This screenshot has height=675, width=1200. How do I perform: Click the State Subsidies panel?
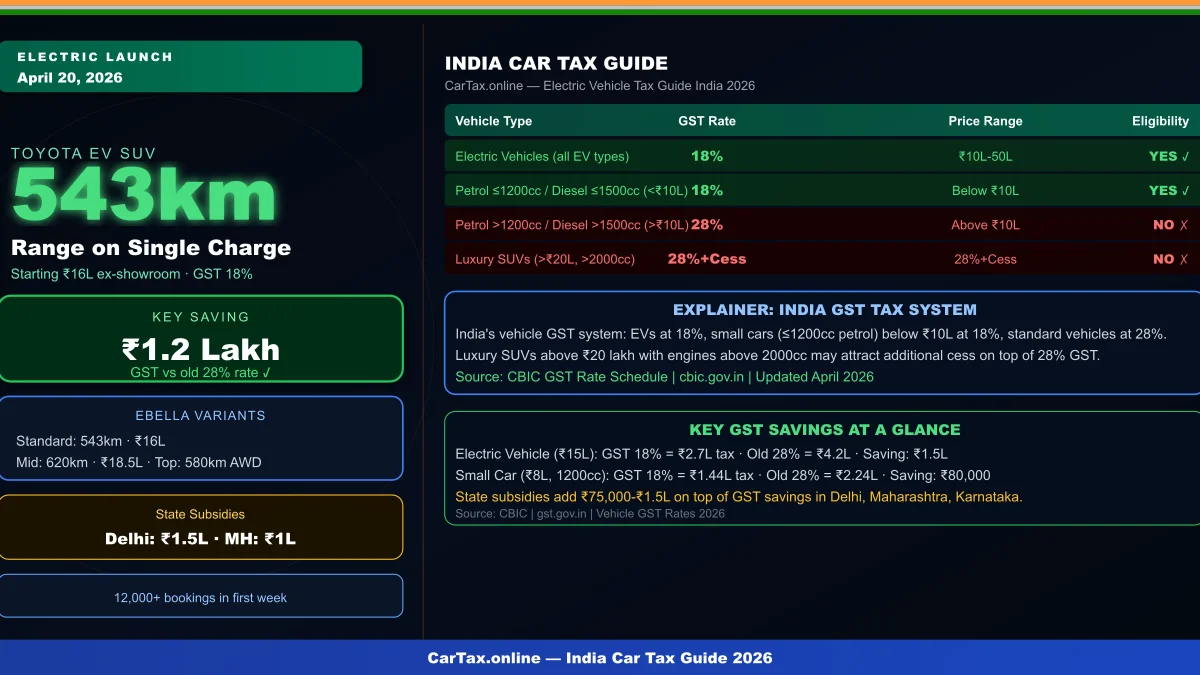(202, 526)
